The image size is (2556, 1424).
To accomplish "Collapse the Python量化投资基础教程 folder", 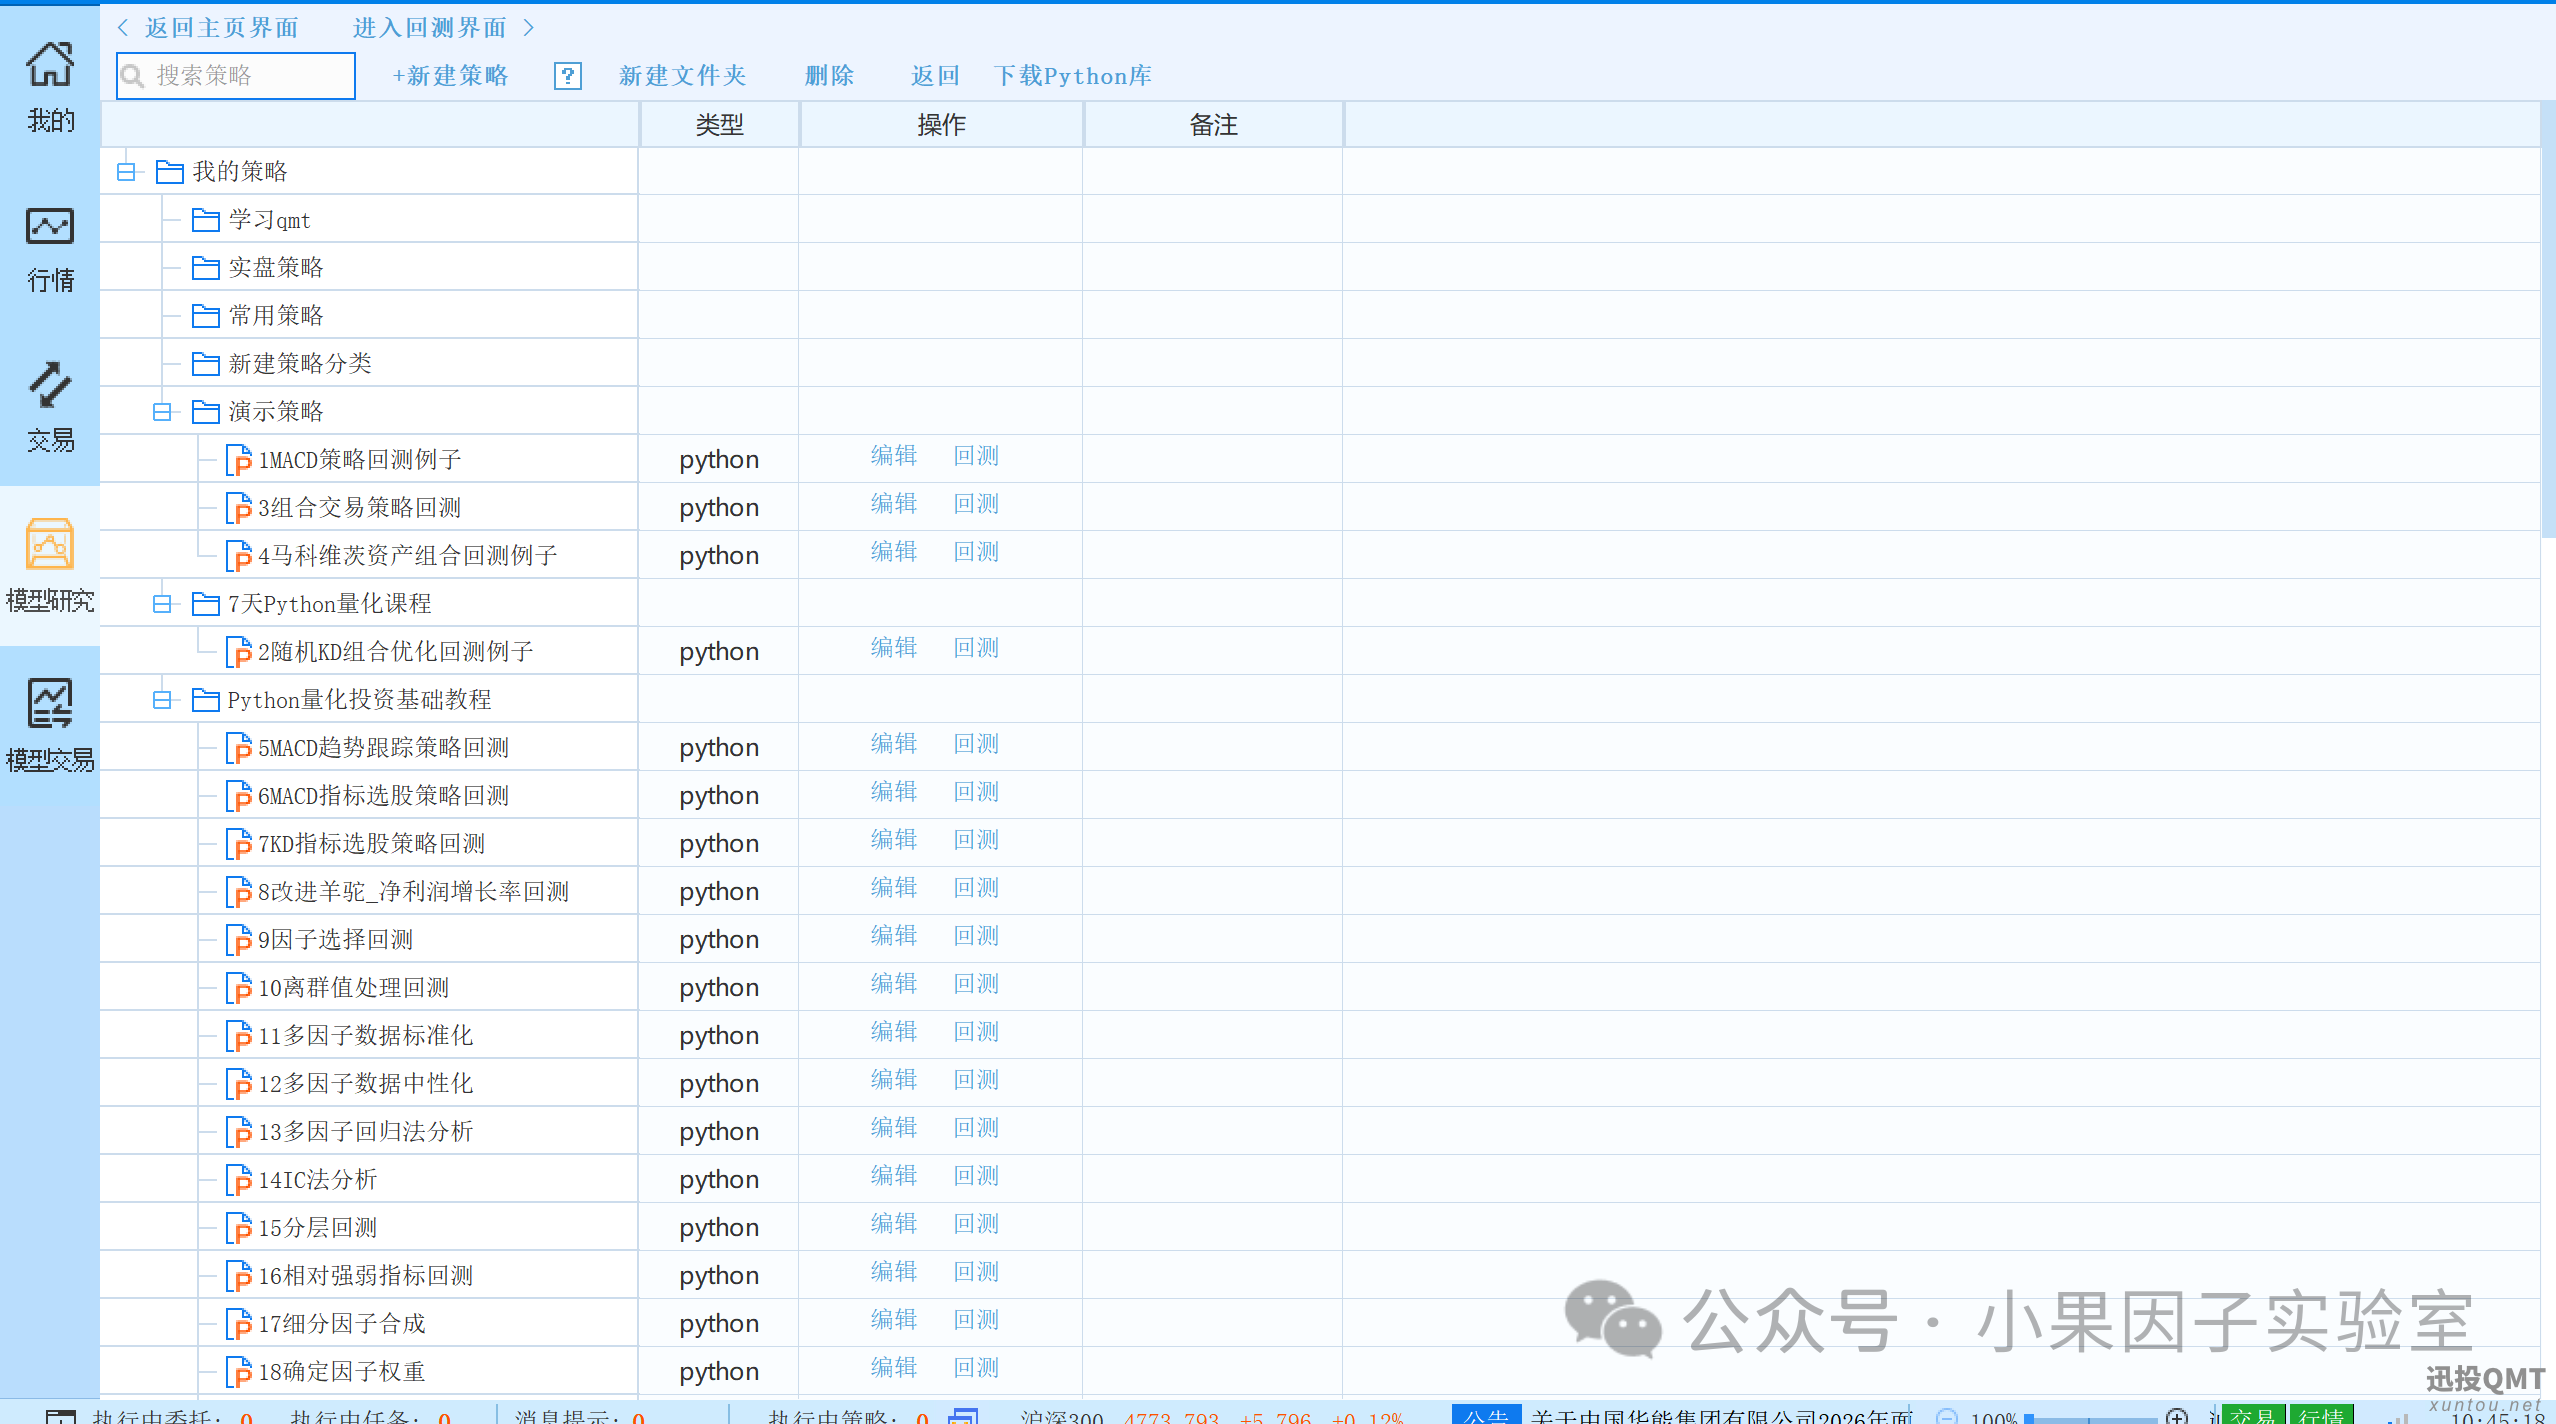I will [x=162, y=700].
